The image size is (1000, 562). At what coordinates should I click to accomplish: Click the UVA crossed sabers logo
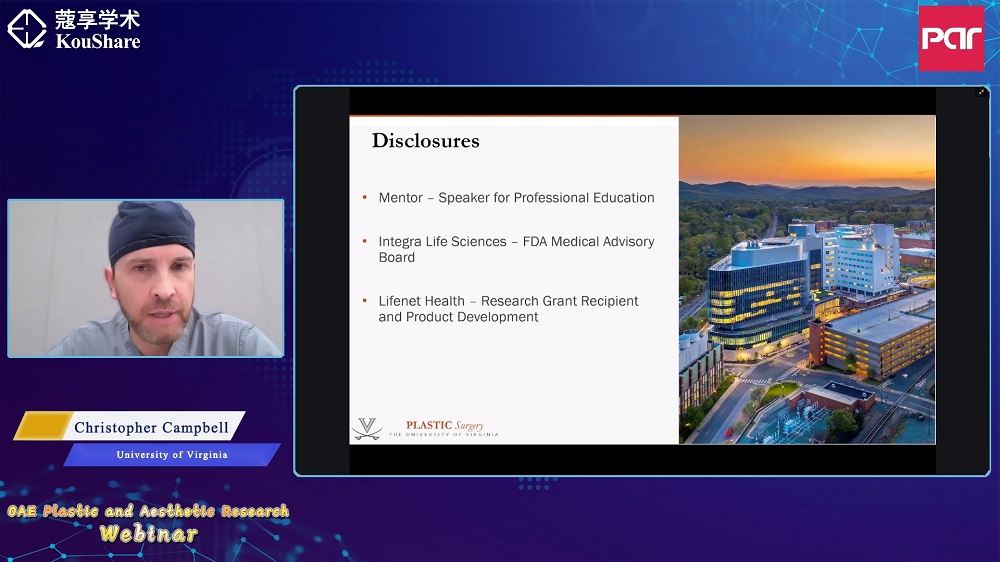pyautogui.click(x=366, y=427)
